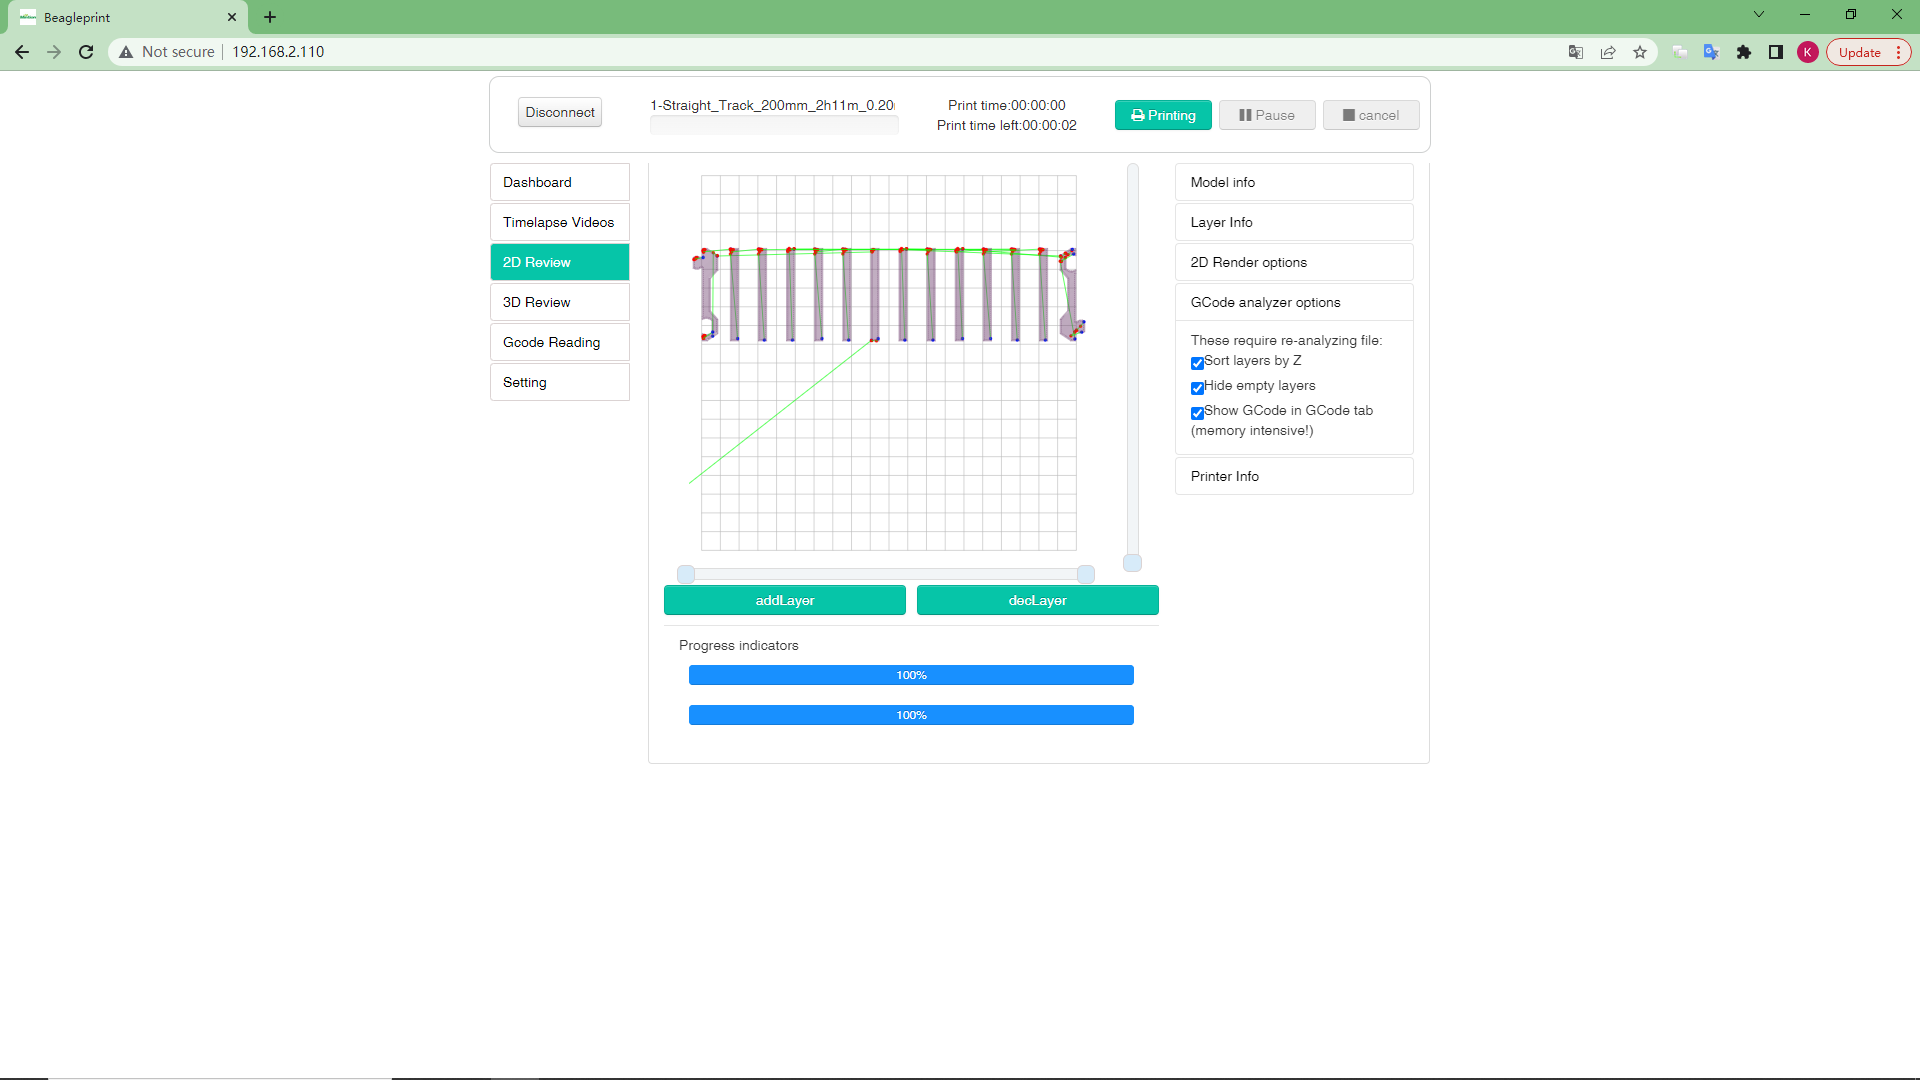1920x1080 pixels.
Task: Click the share page icon
Action: (x=1608, y=52)
